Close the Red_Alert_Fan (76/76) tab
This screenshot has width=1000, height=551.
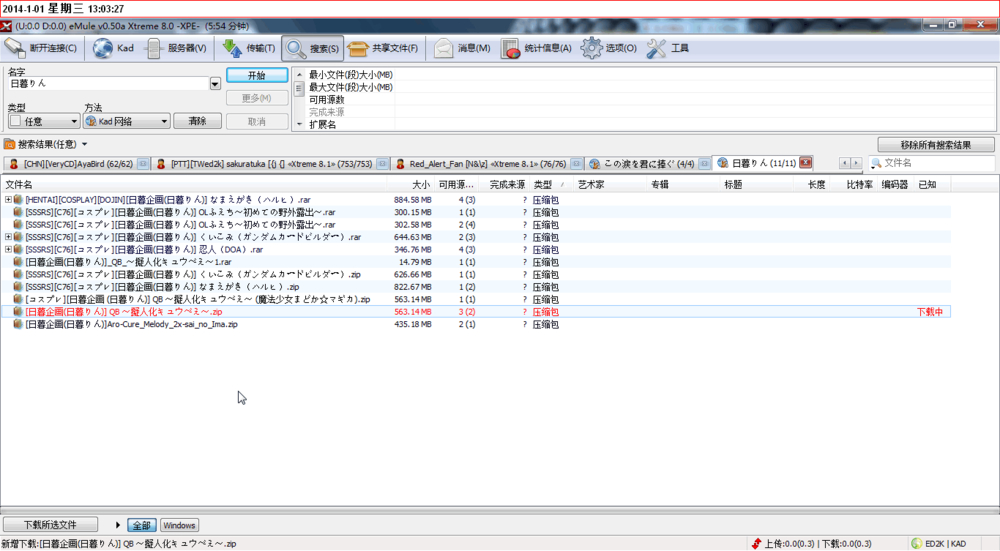(x=576, y=164)
